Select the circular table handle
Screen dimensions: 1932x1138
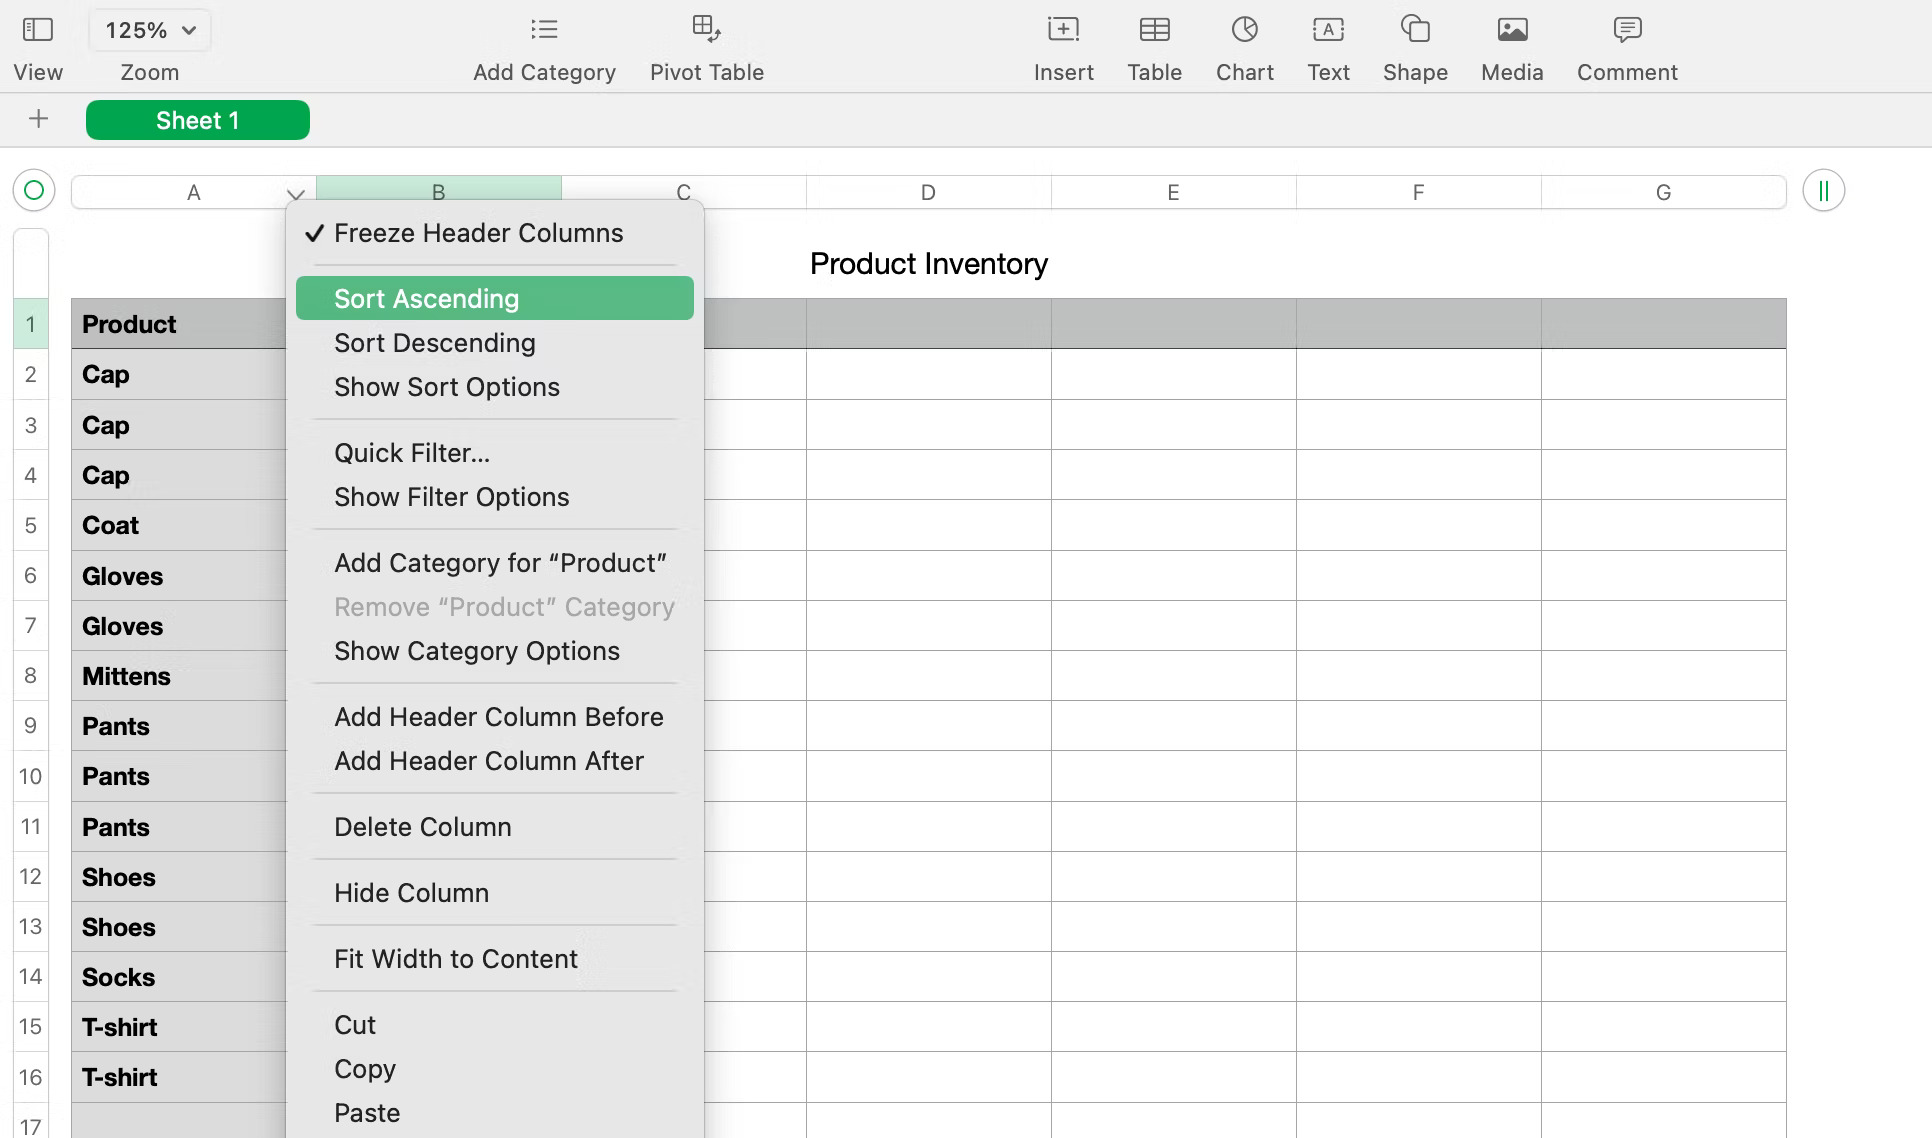33,190
